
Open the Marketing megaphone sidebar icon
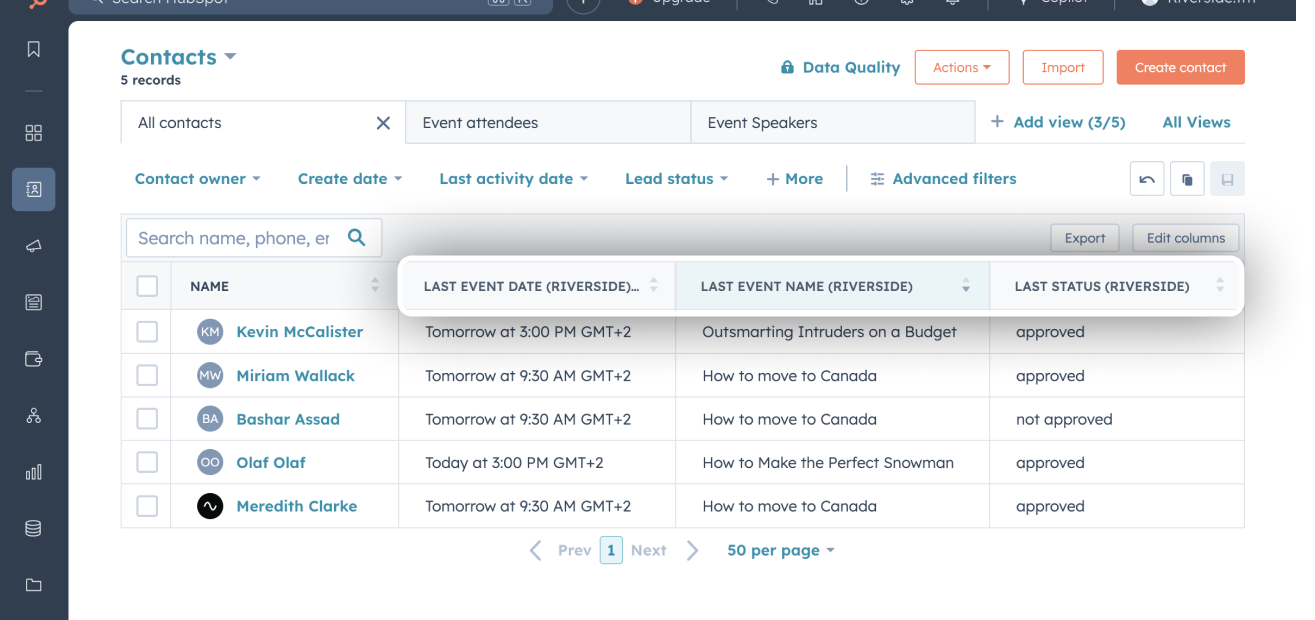click(x=34, y=246)
